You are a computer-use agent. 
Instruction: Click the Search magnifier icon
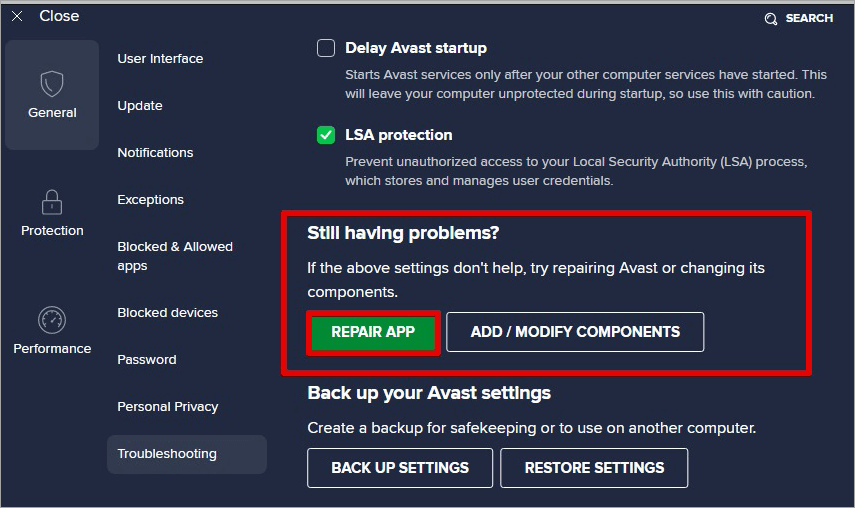click(771, 19)
